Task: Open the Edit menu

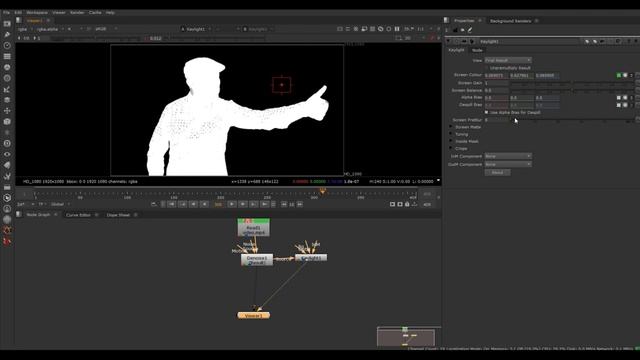Action: [18, 13]
